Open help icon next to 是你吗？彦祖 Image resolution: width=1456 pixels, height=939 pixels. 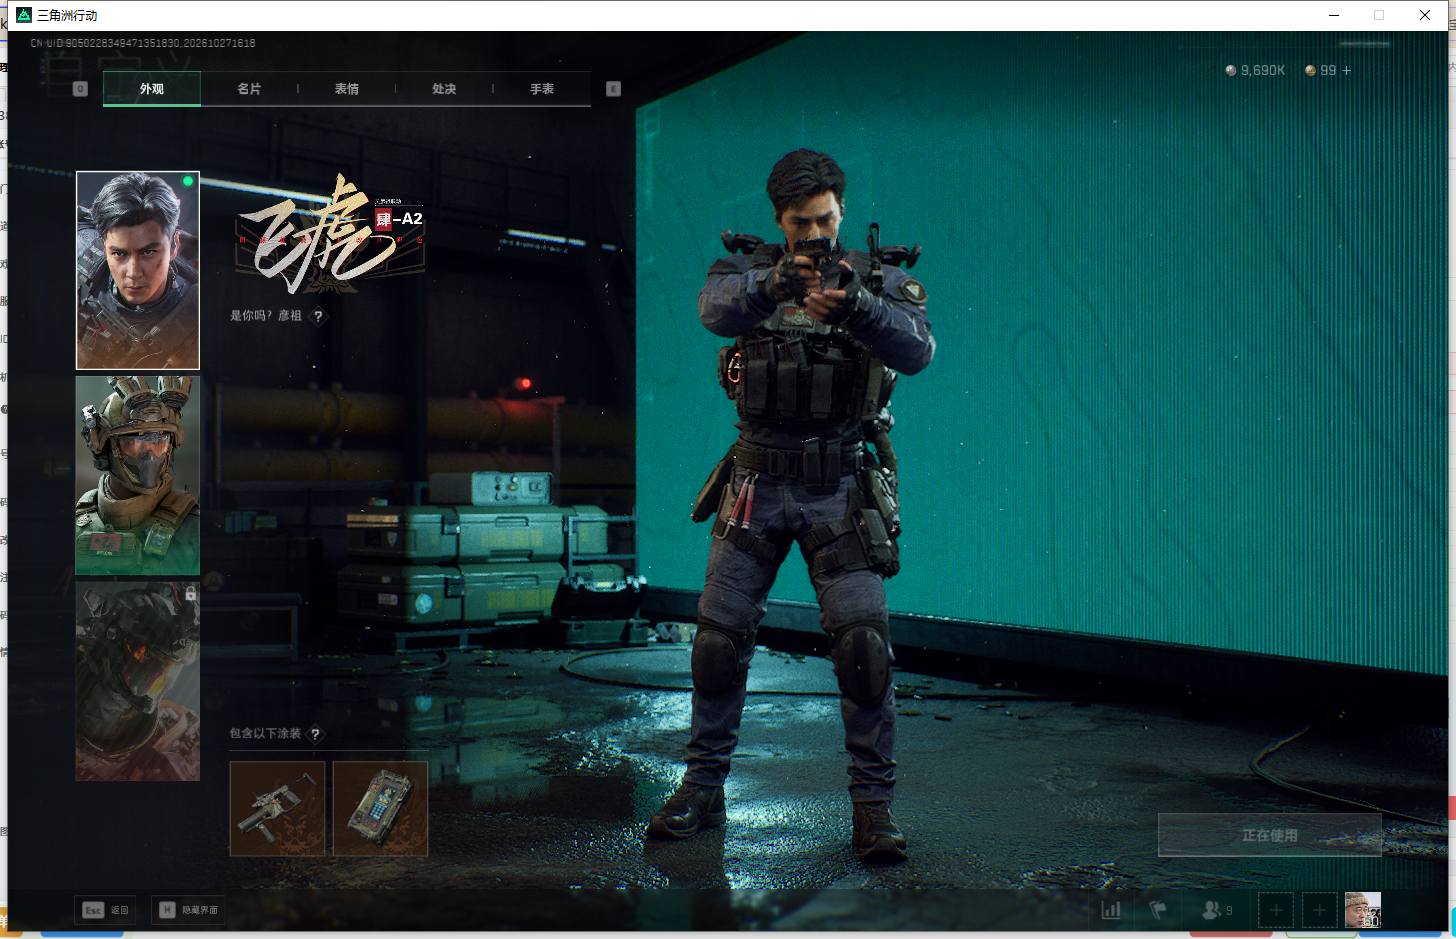pos(318,316)
